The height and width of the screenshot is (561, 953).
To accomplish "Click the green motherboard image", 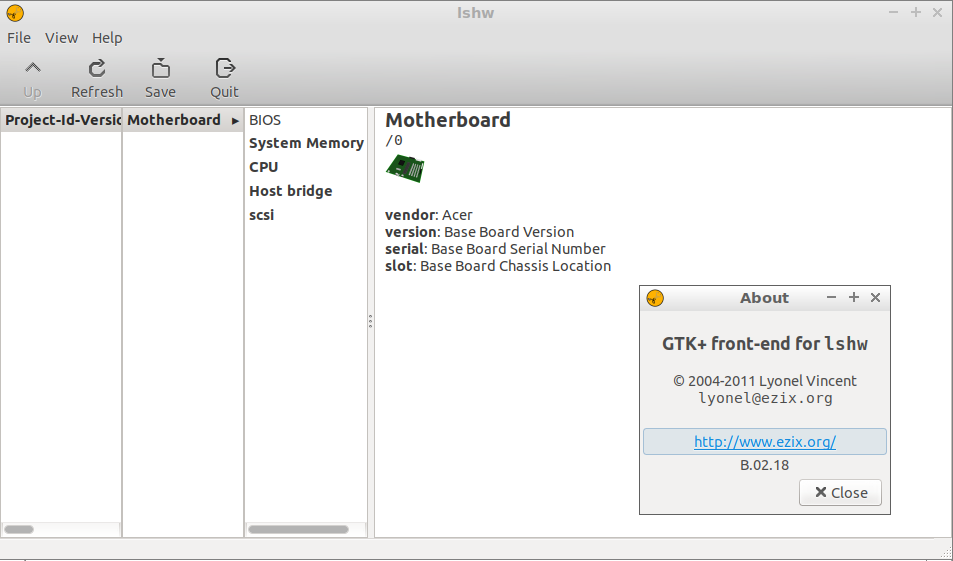I will pos(405,168).
